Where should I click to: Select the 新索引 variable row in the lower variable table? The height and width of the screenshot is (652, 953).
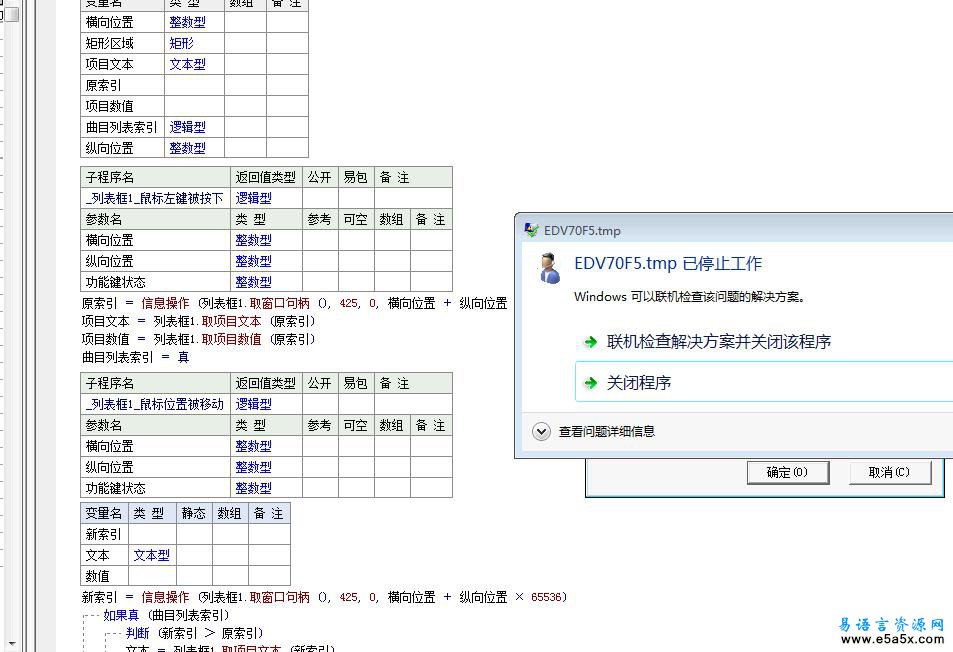click(x=185, y=534)
